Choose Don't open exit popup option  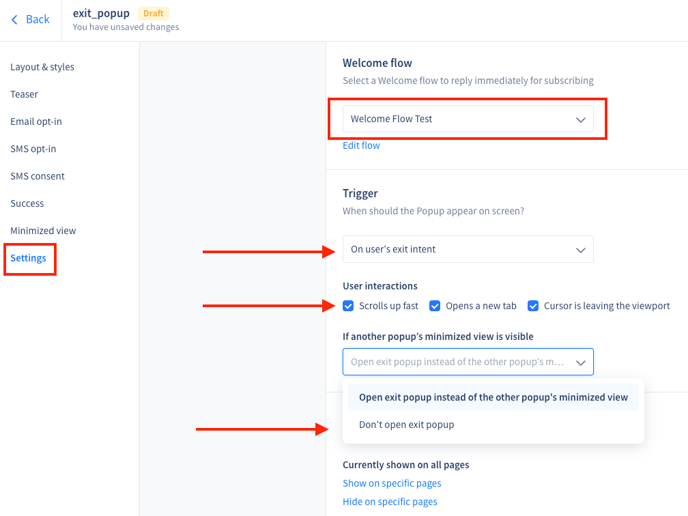[406, 425]
